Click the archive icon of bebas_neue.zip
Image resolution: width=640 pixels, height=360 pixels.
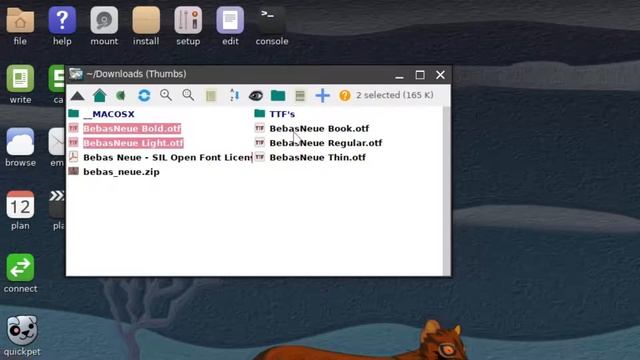(73, 171)
